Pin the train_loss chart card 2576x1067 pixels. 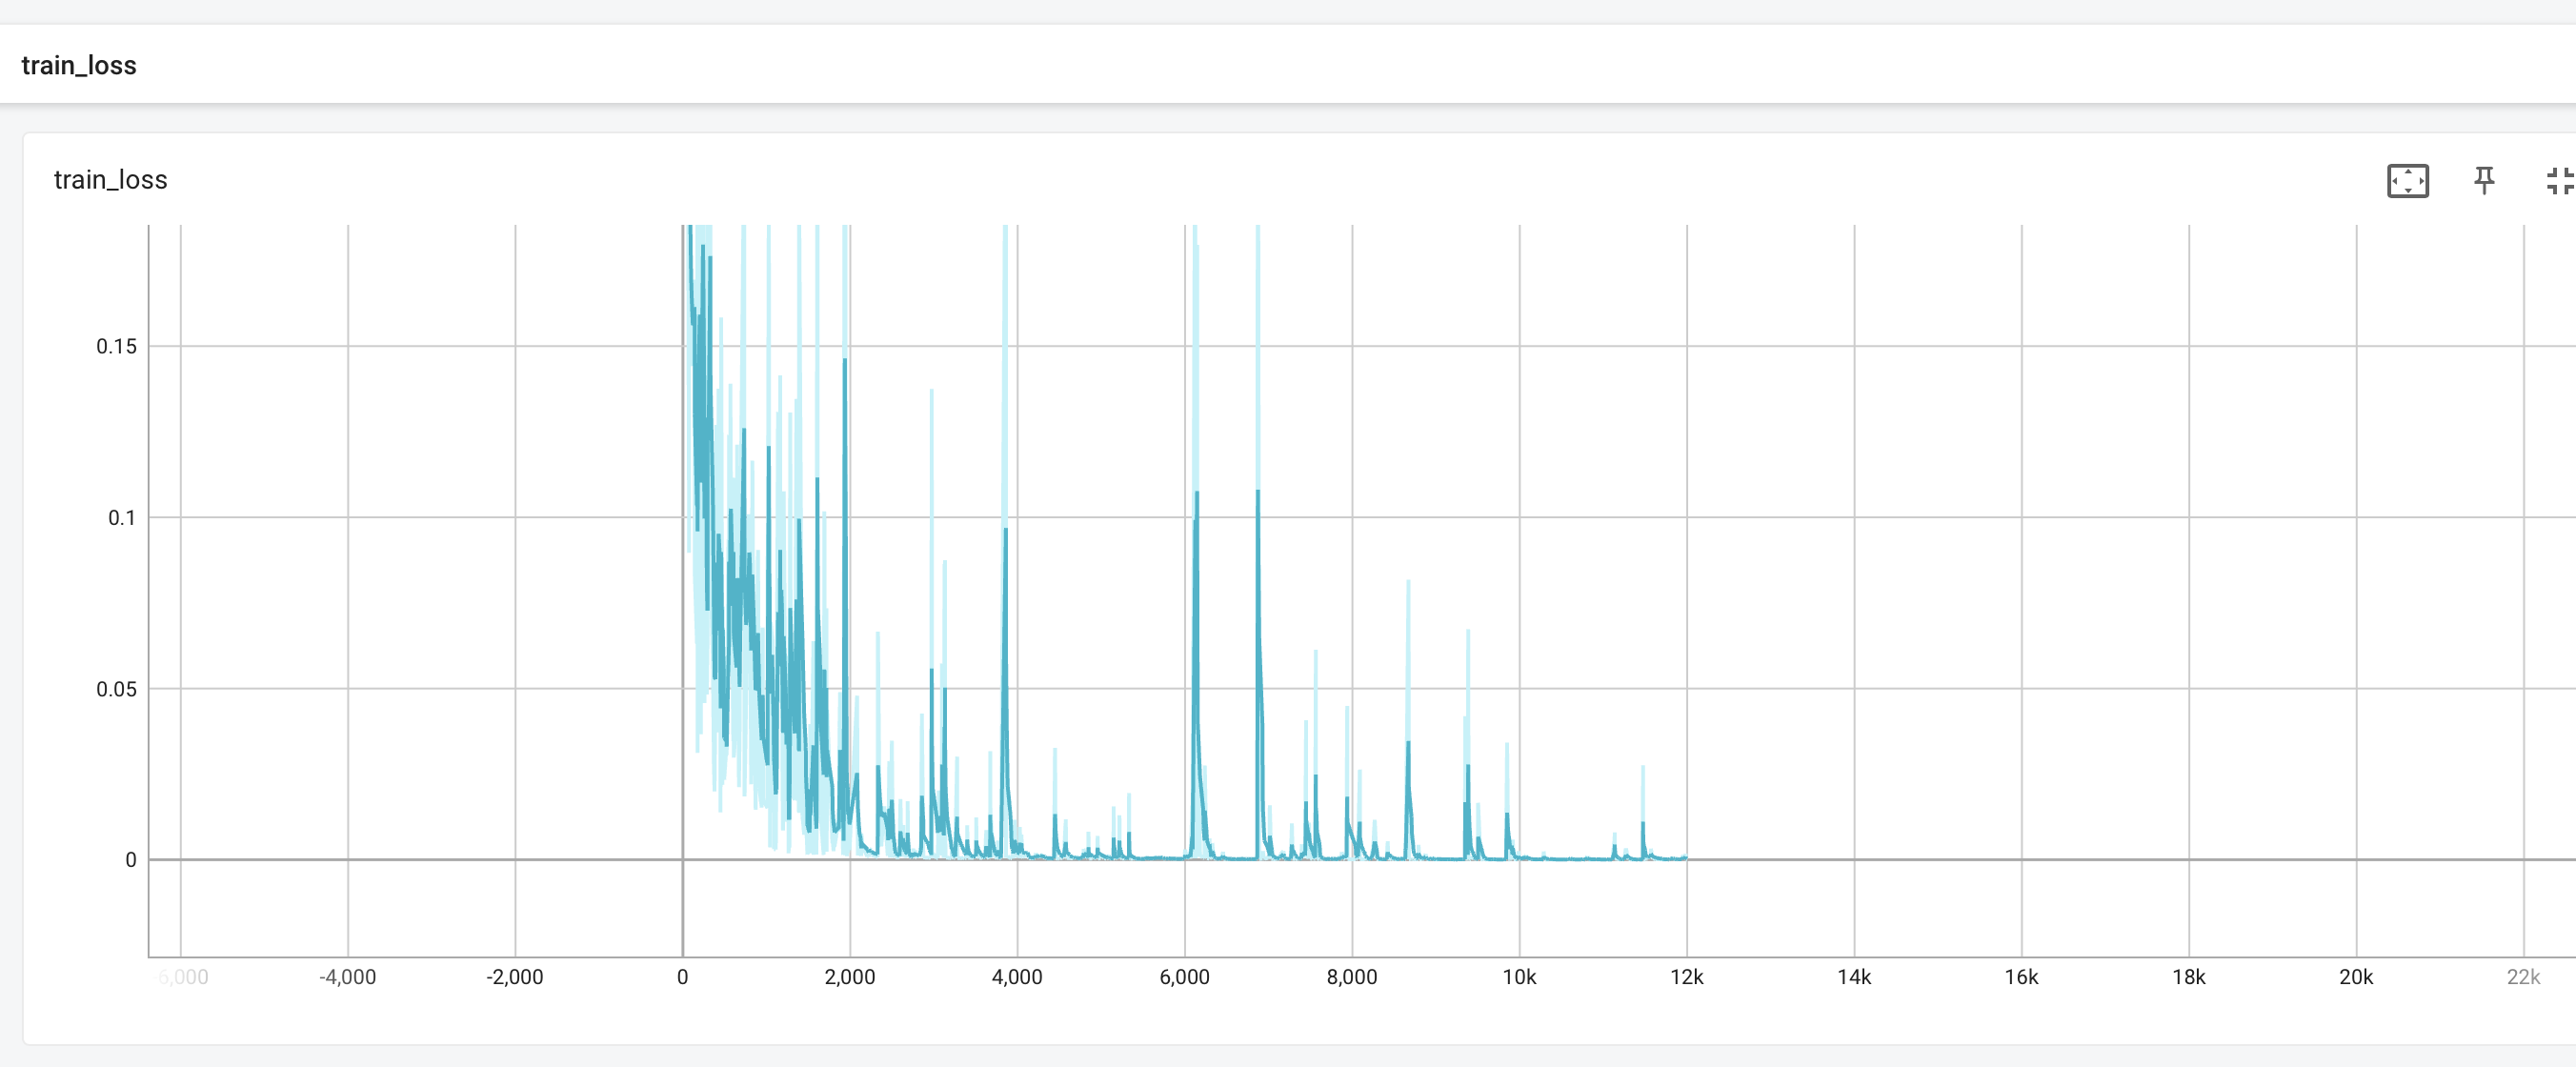[x=2483, y=181]
